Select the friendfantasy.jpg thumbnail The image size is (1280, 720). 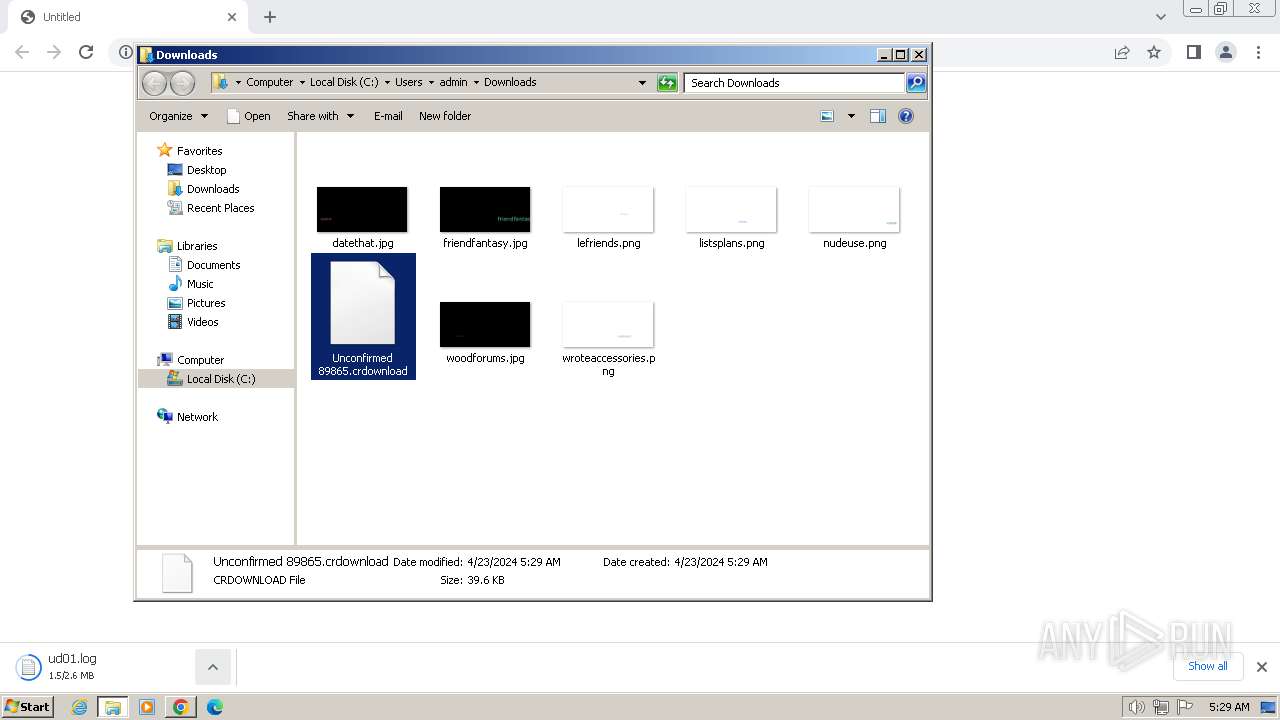[x=485, y=210]
